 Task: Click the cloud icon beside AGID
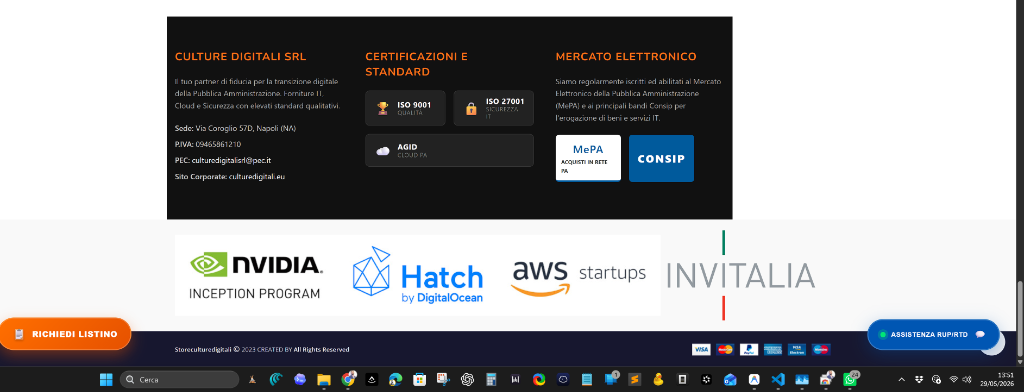[383, 151]
